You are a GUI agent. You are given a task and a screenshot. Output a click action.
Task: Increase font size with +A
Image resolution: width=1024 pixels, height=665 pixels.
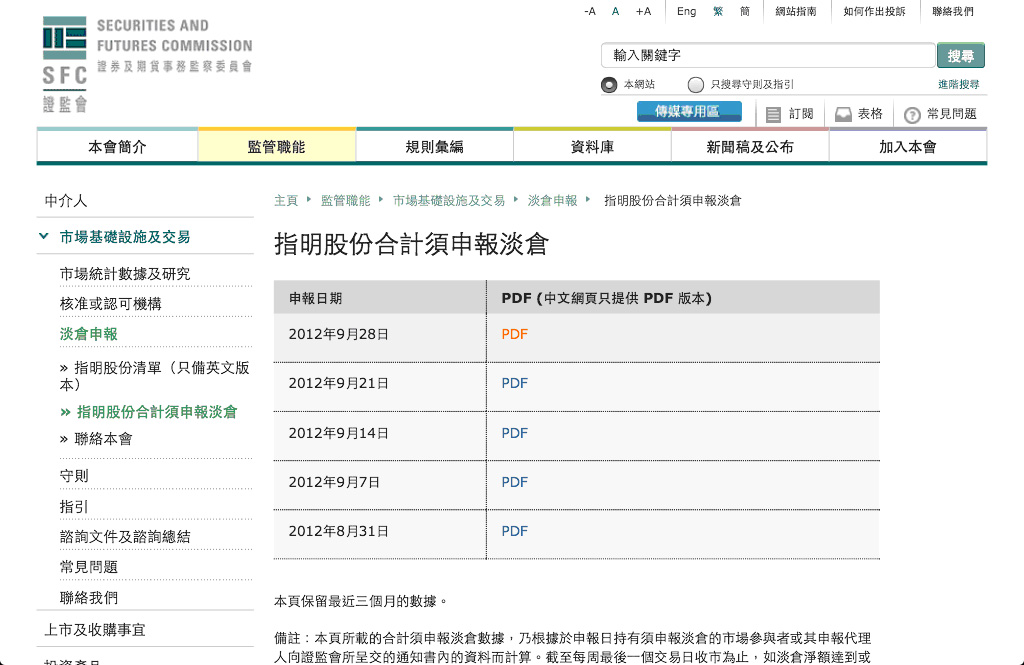pos(643,11)
